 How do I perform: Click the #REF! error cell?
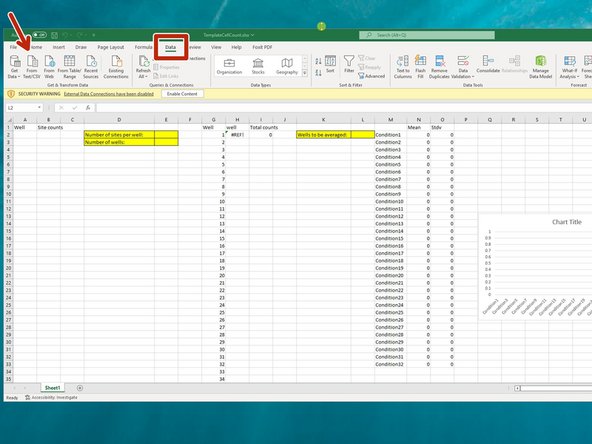[237, 135]
